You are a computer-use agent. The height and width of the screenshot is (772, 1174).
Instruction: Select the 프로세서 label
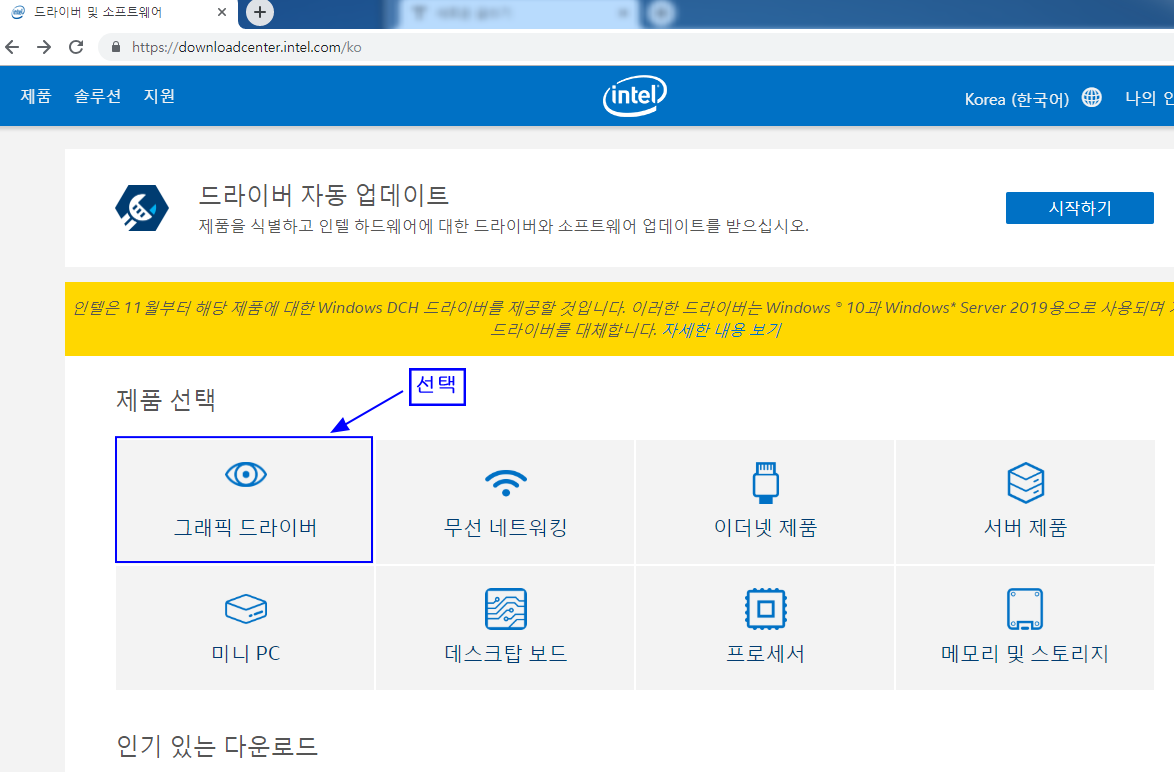765,653
